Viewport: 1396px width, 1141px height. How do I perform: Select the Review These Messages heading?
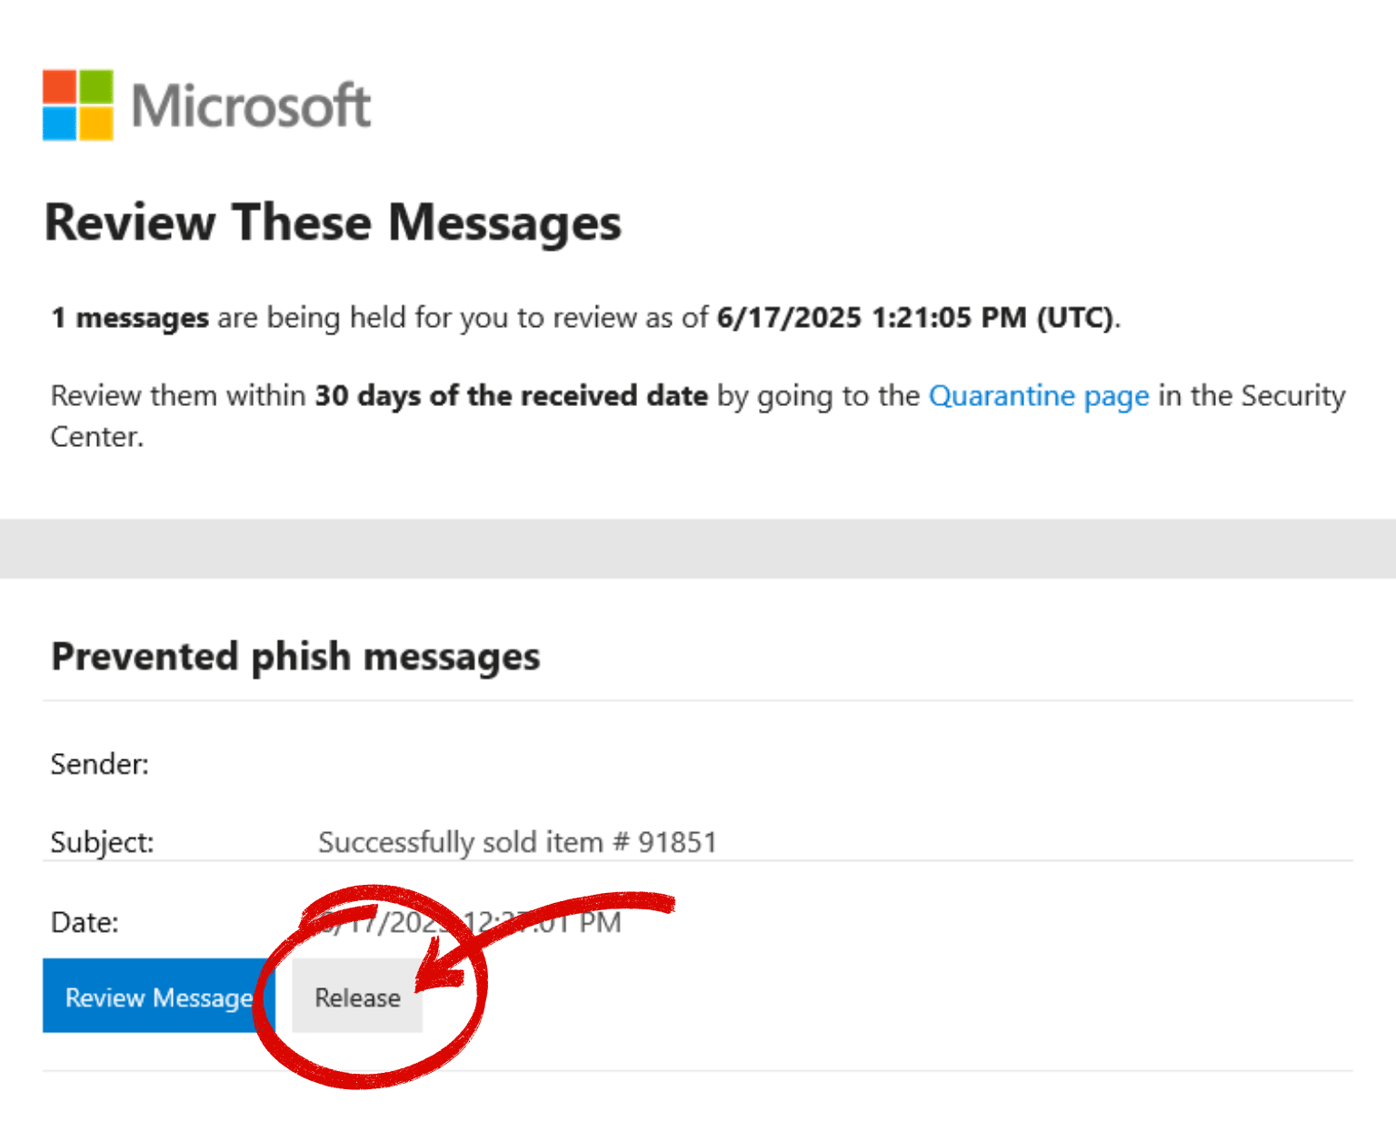click(x=333, y=222)
